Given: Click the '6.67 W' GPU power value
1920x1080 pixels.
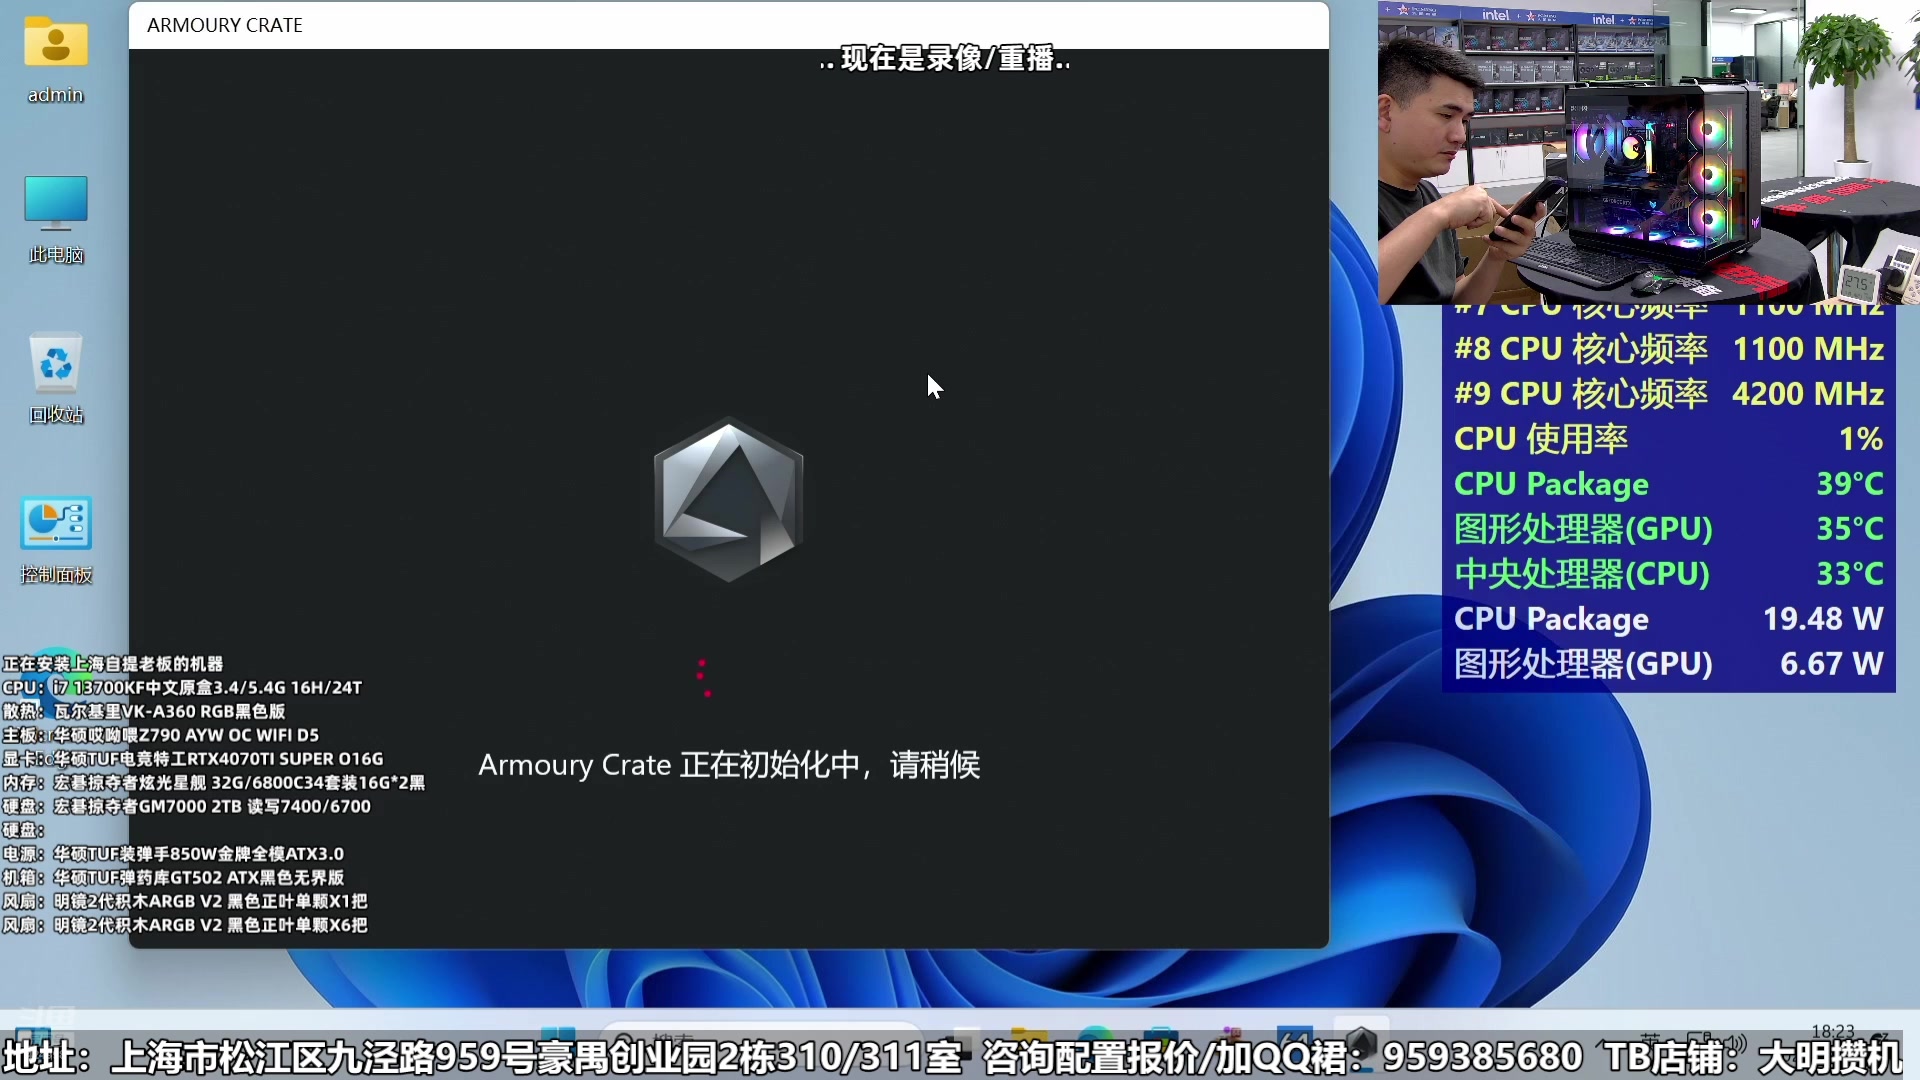Looking at the screenshot, I should click(1832, 664).
